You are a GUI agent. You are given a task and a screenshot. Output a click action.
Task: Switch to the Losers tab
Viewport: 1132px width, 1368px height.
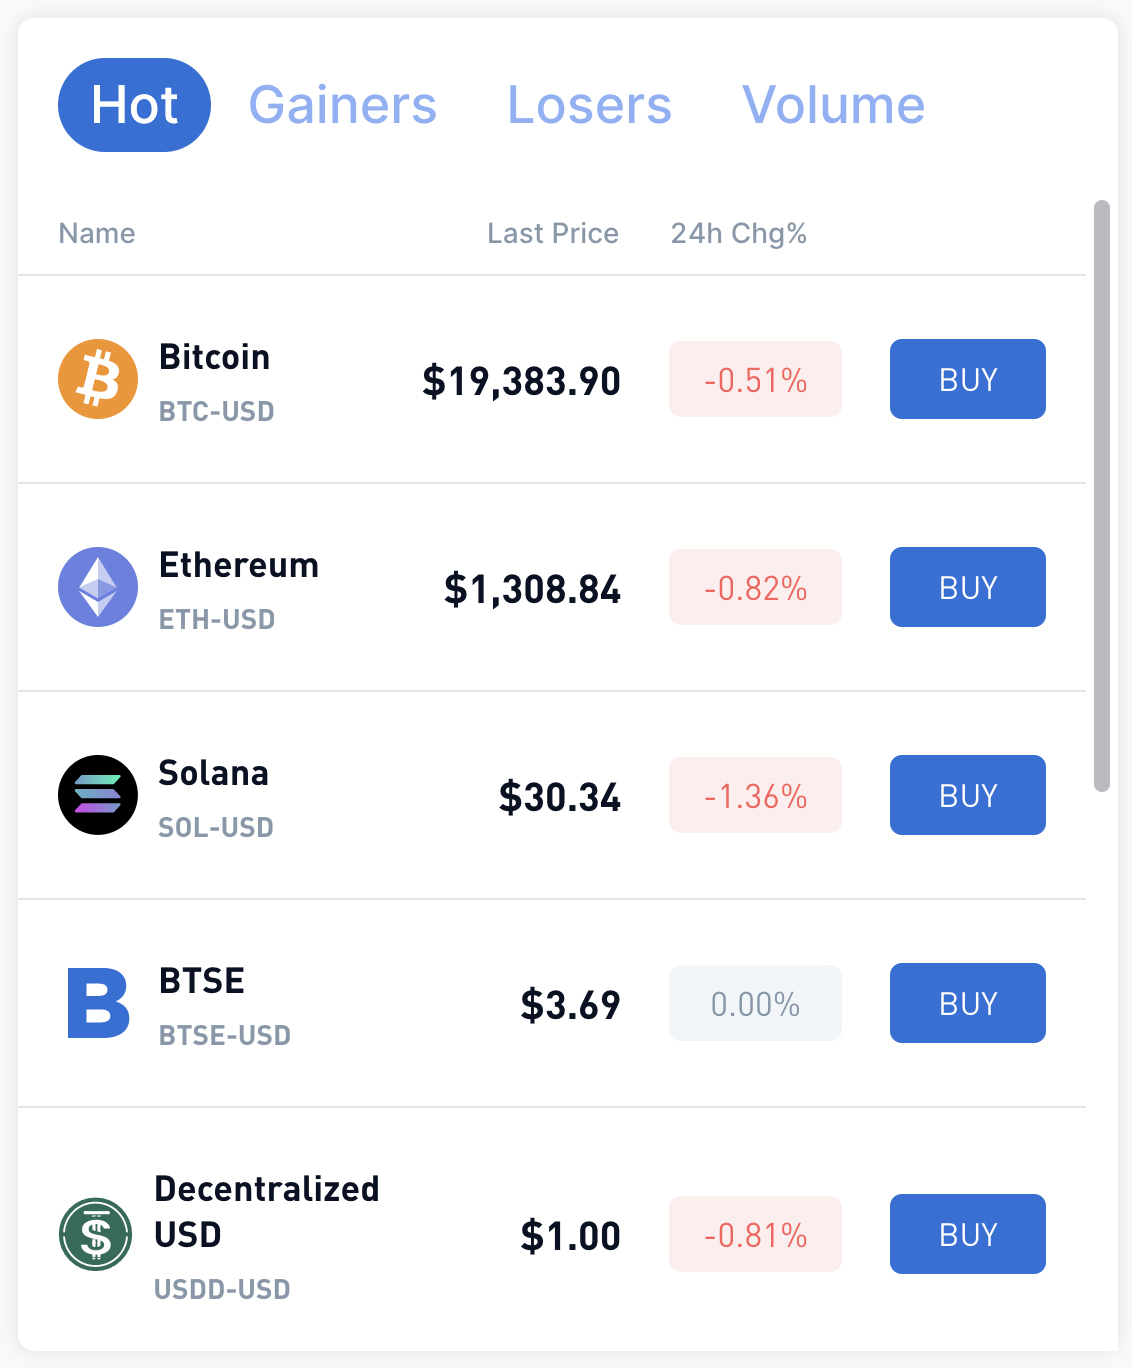click(x=589, y=105)
